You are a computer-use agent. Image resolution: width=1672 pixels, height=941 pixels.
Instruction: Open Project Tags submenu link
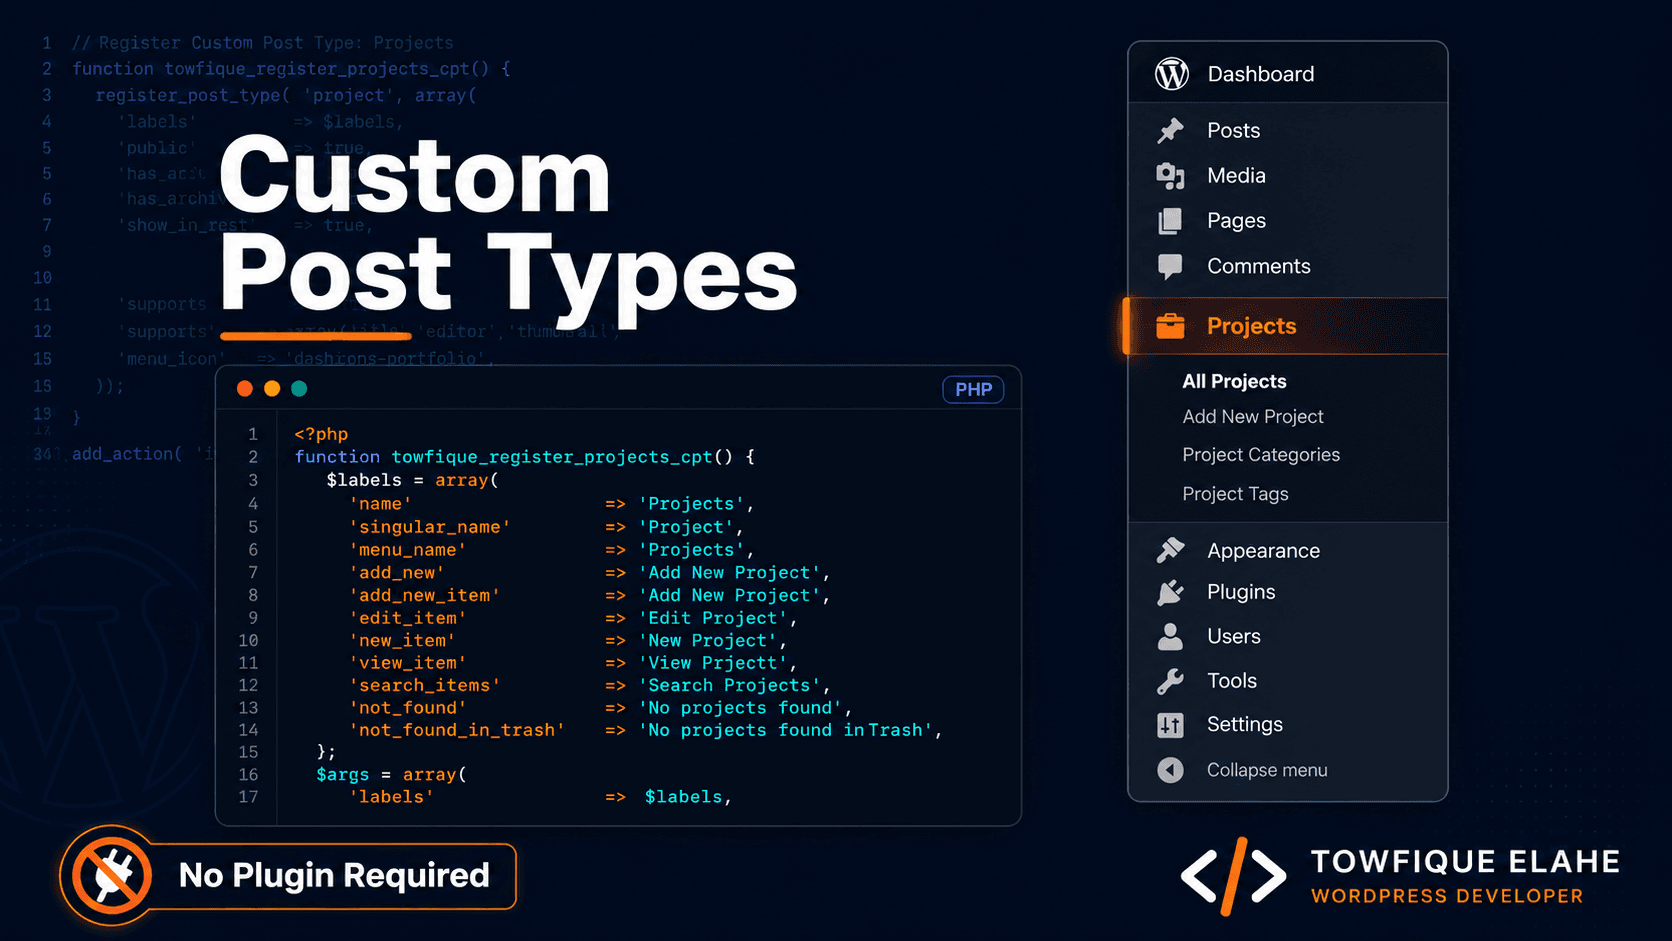pyautogui.click(x=1235, y=494)
